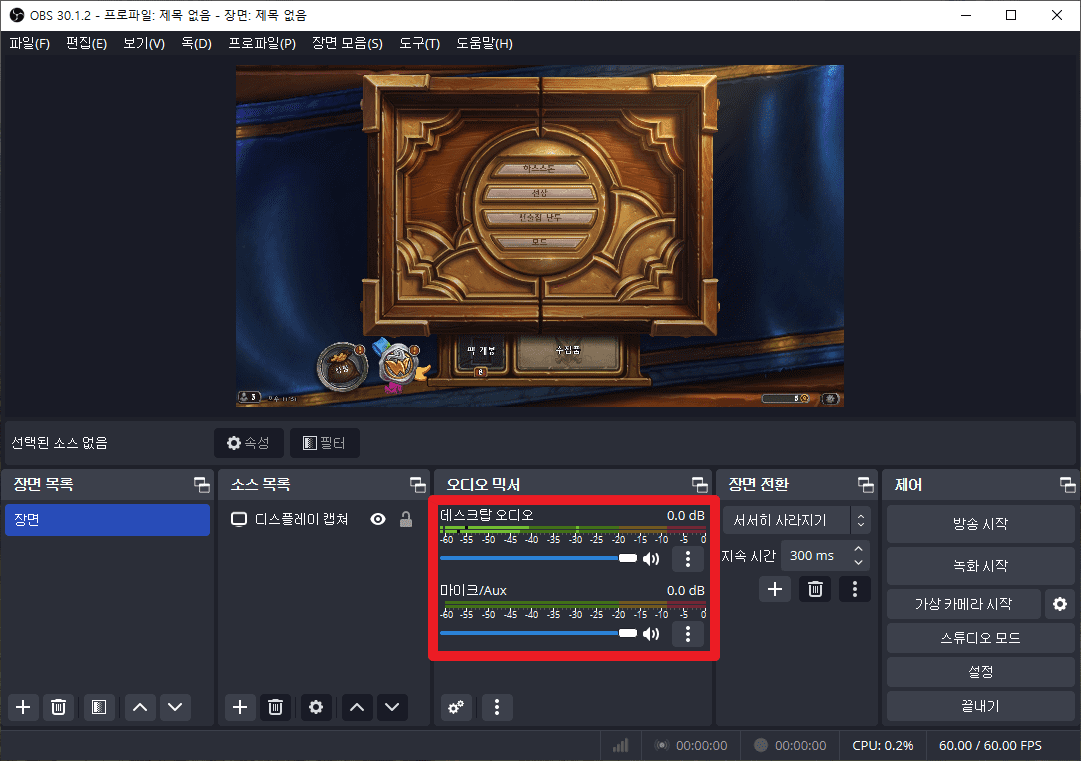Move source up in source list
Screen dimensions: 1081x761
(x=357, y=707)
